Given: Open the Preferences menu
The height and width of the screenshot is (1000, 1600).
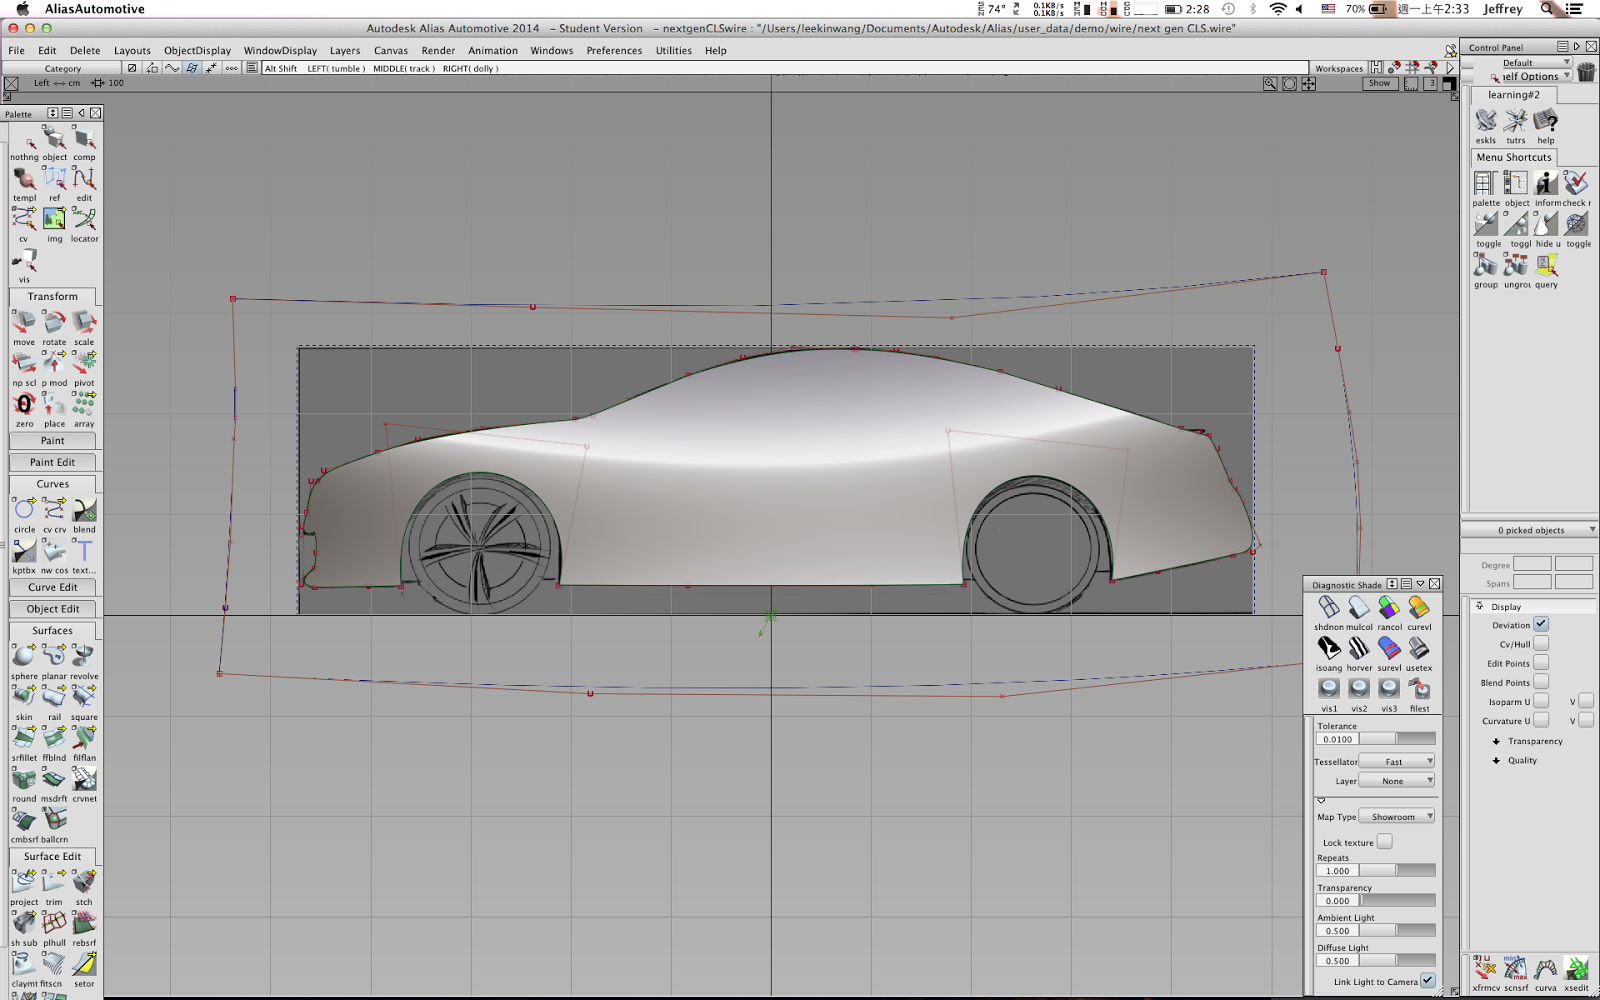Looking at the screenshot, I should click(x=613, y=50).
